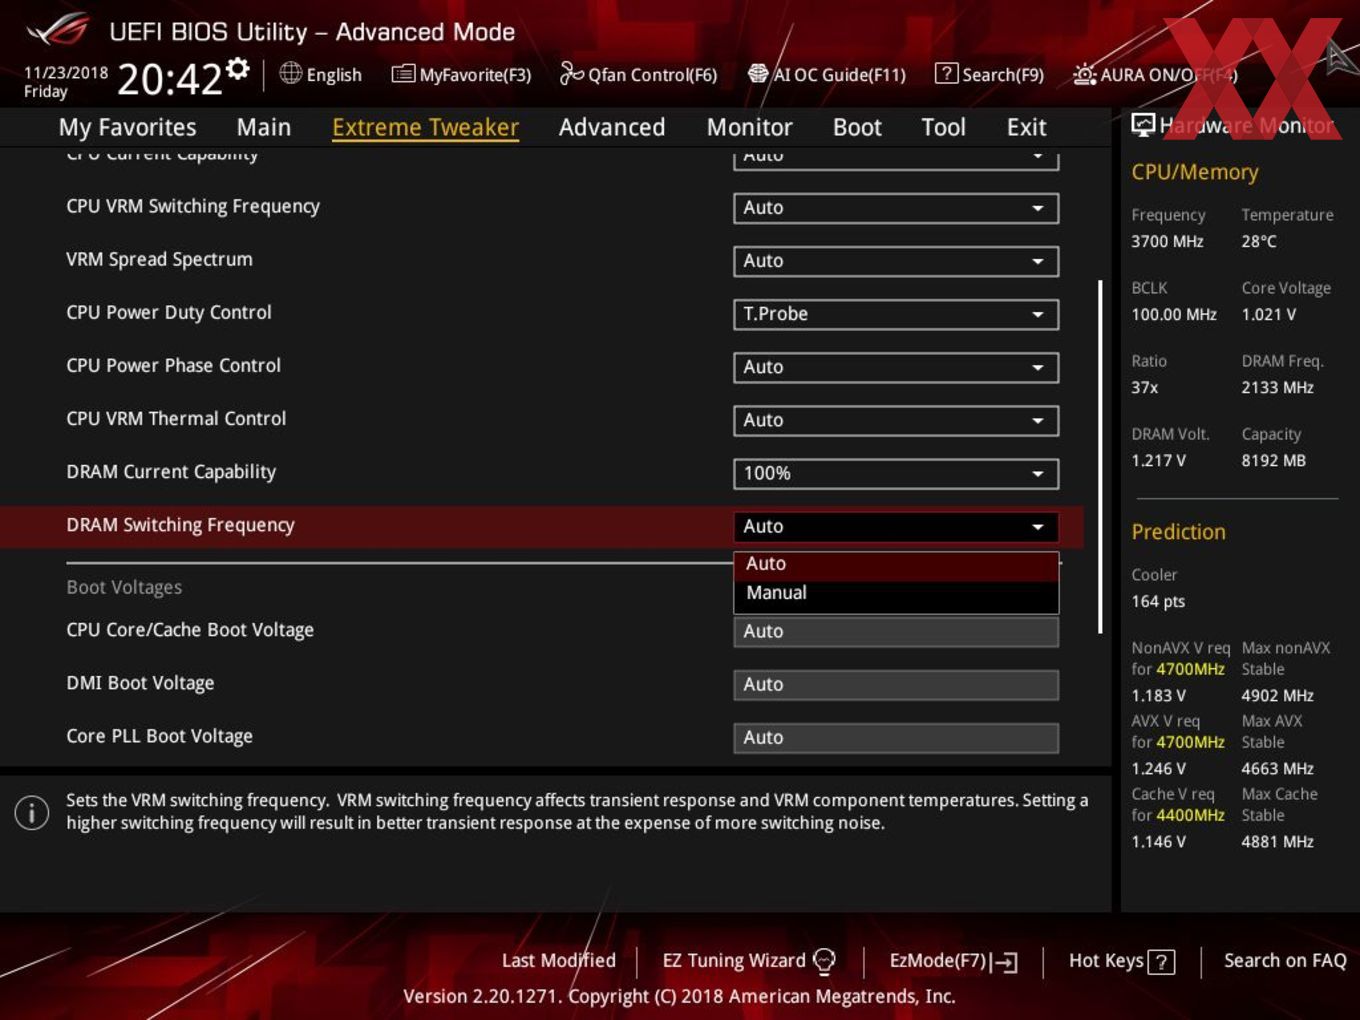Open CPU VRM Thermal Control dropdown
This screenshot has height=1020, width=1360.
tap(896, 420)
